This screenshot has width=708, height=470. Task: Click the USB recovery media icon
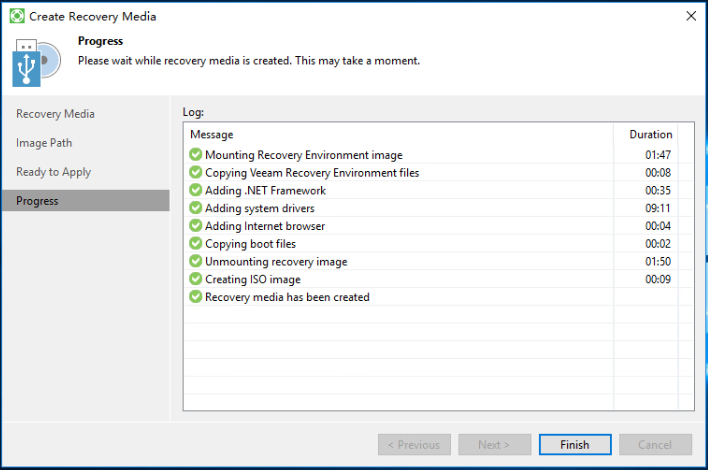point(36,62)
